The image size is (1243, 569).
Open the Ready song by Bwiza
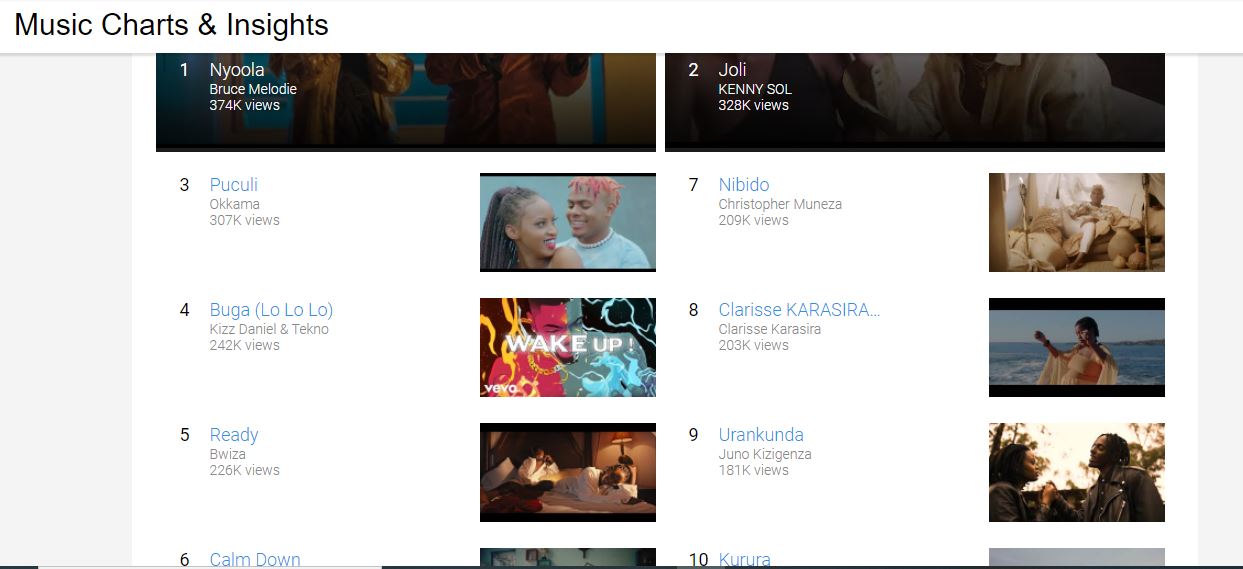(x=234, y=435)
